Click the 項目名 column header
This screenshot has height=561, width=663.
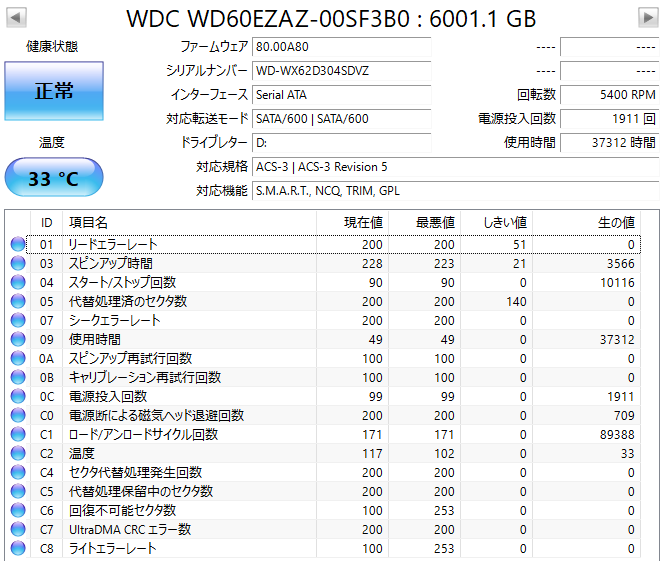point(189,222)
